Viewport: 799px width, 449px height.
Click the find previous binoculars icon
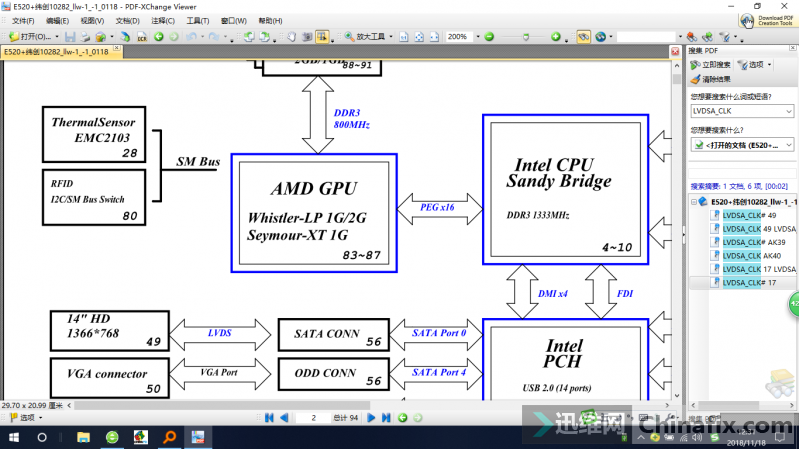point(691,37)
